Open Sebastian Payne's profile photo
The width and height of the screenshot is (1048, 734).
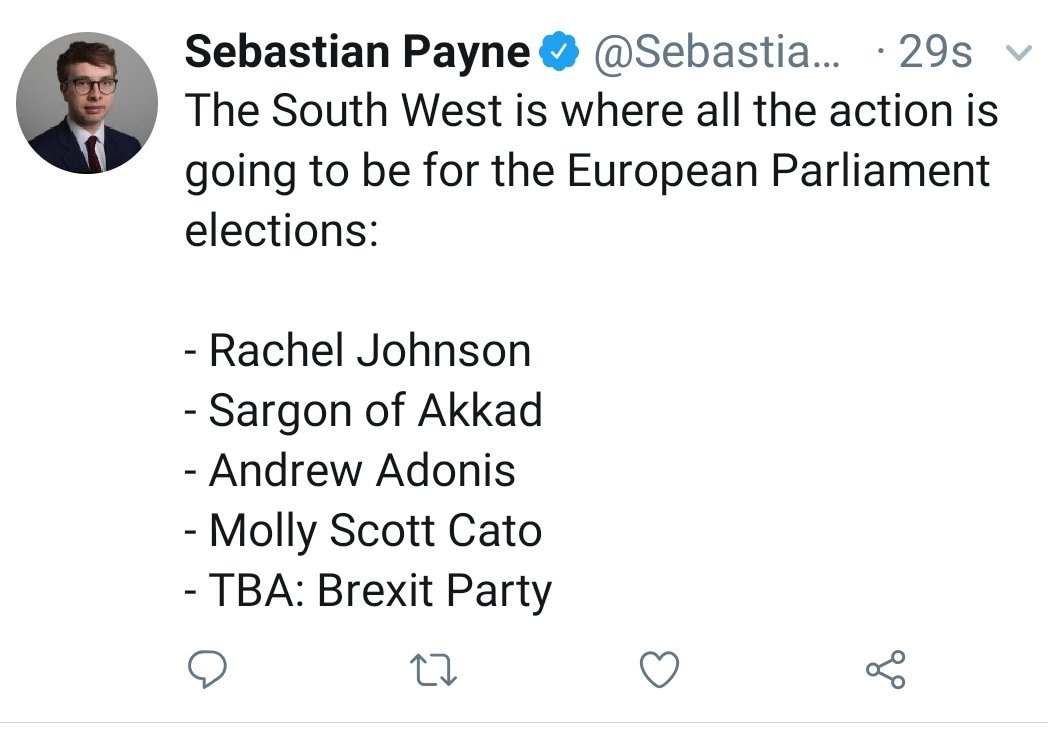click(x=87, y=102)
